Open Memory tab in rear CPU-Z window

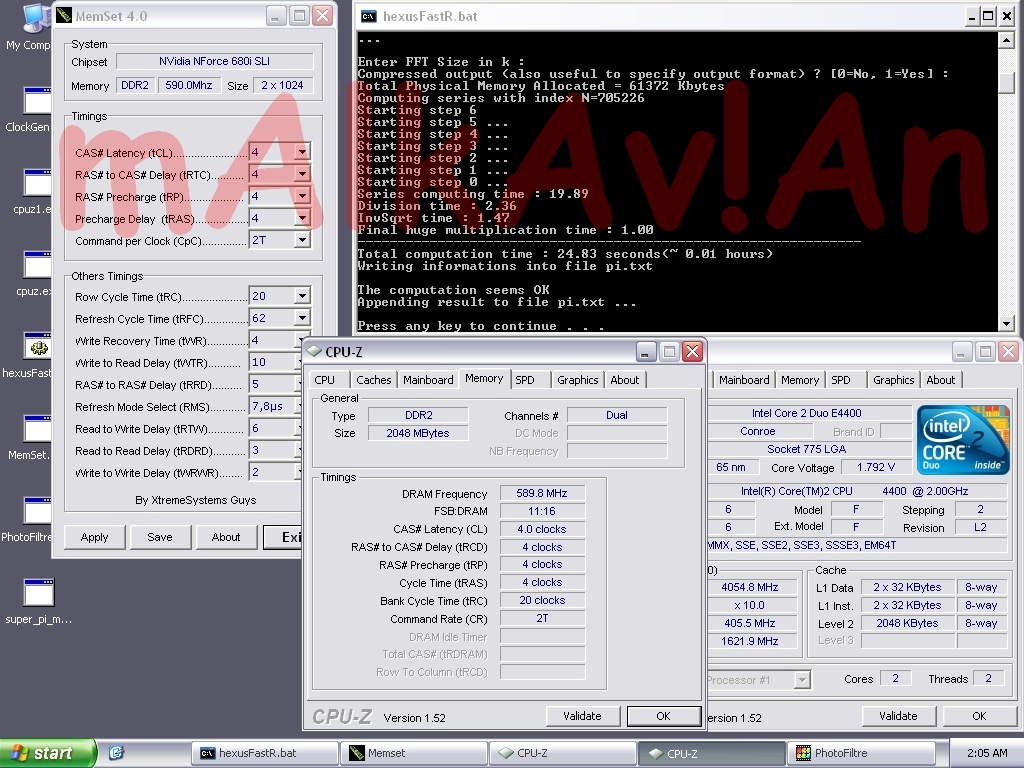tap(799, 380)
